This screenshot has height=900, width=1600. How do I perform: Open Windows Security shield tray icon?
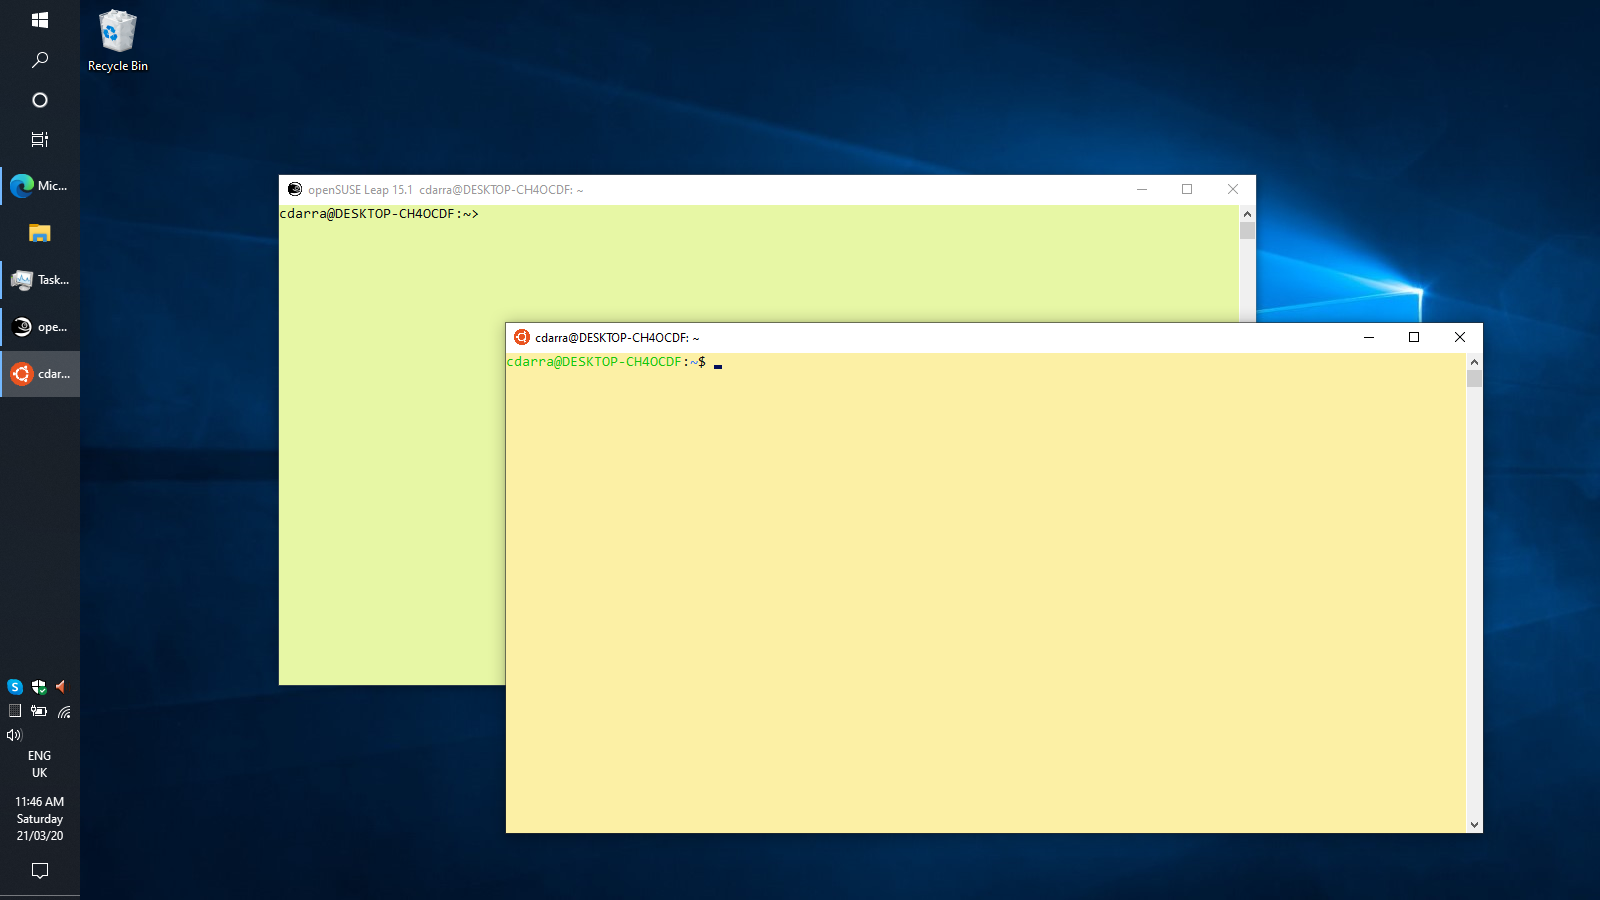tap(39, 687)
